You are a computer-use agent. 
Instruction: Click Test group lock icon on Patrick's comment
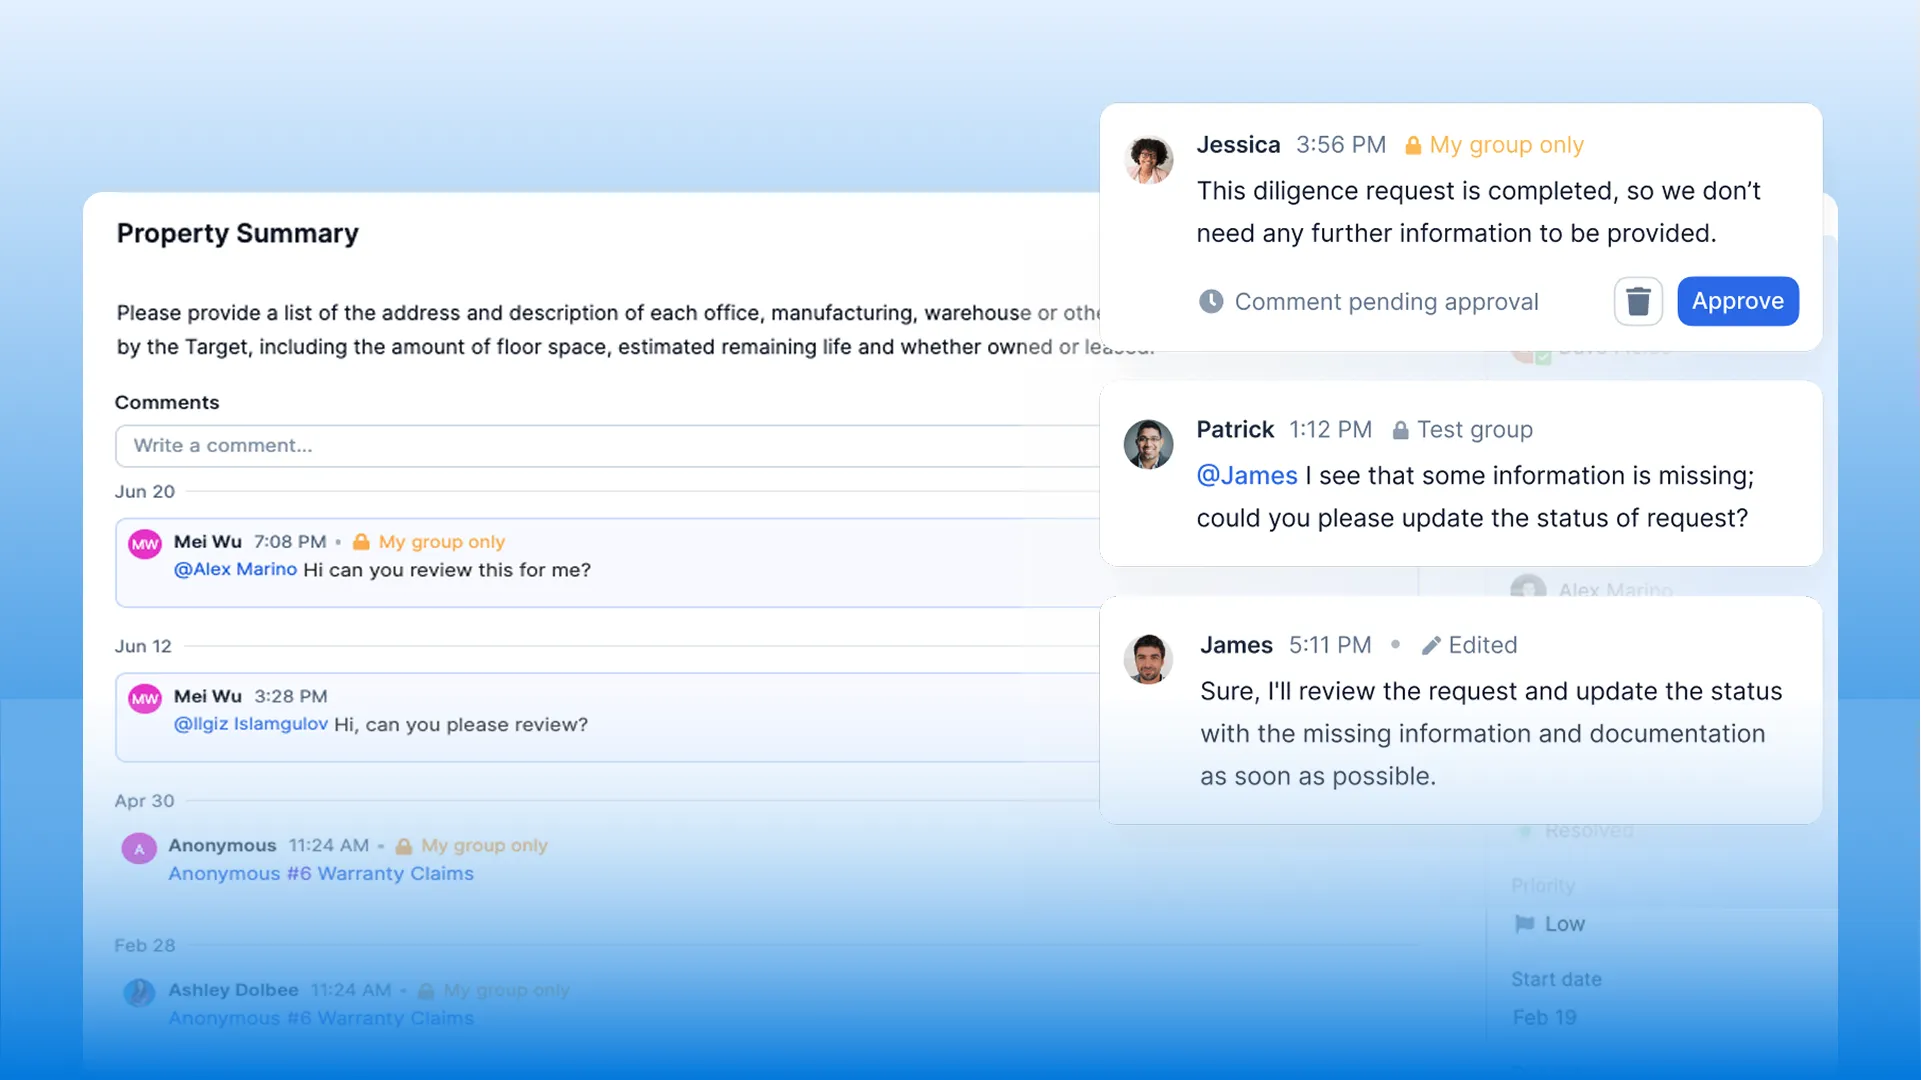coord(1400,430)
